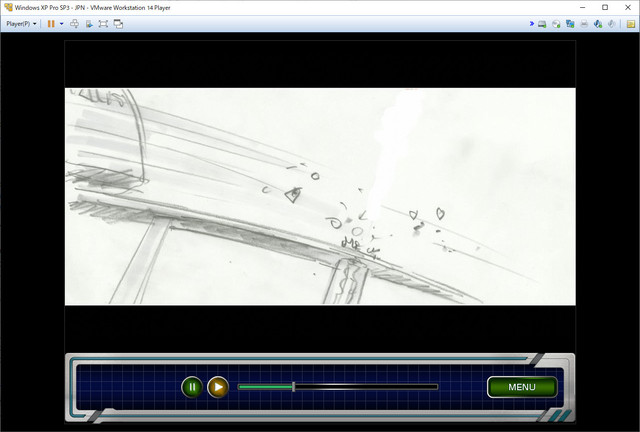Image resolution: width=640 pixels, height=432 pixels.
Task: Click the storyboard sketch video frame
Action: pos(320,196)
